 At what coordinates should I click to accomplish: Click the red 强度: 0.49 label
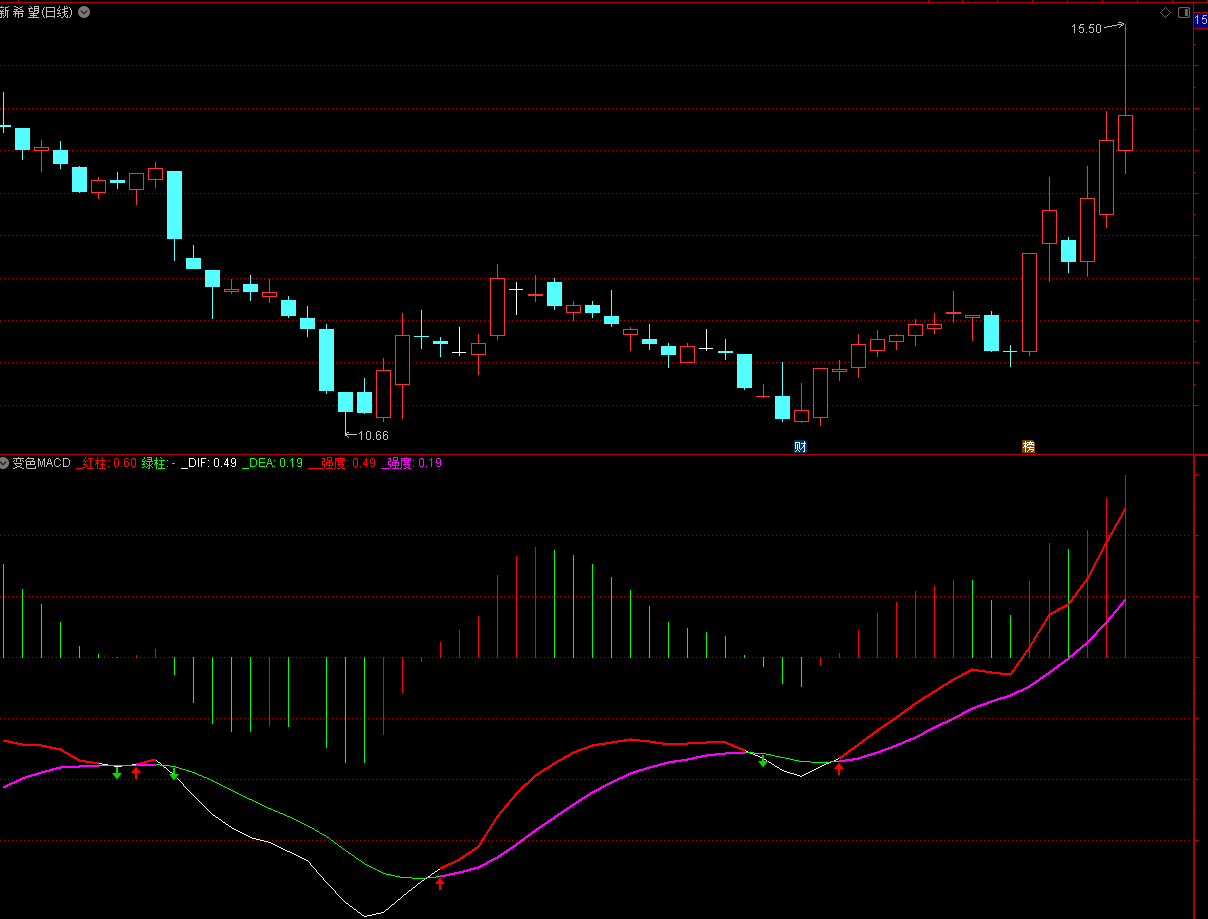pos(342,463)
